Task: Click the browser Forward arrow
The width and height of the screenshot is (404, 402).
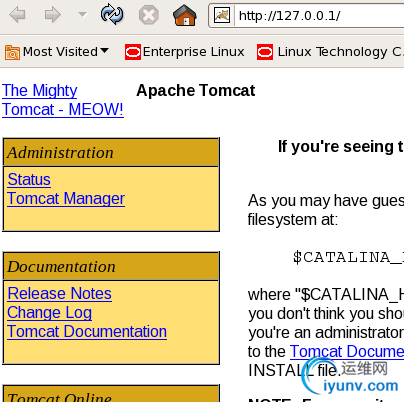Action: coord(53,15)
